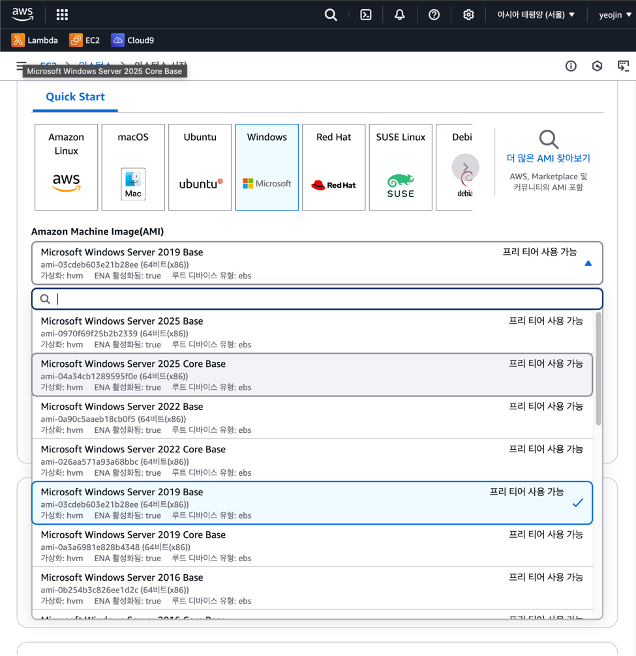Open the yeojin account menu
Image resolution: width=636 pixels, height=656 pixels.
click(x=615, y=15)
